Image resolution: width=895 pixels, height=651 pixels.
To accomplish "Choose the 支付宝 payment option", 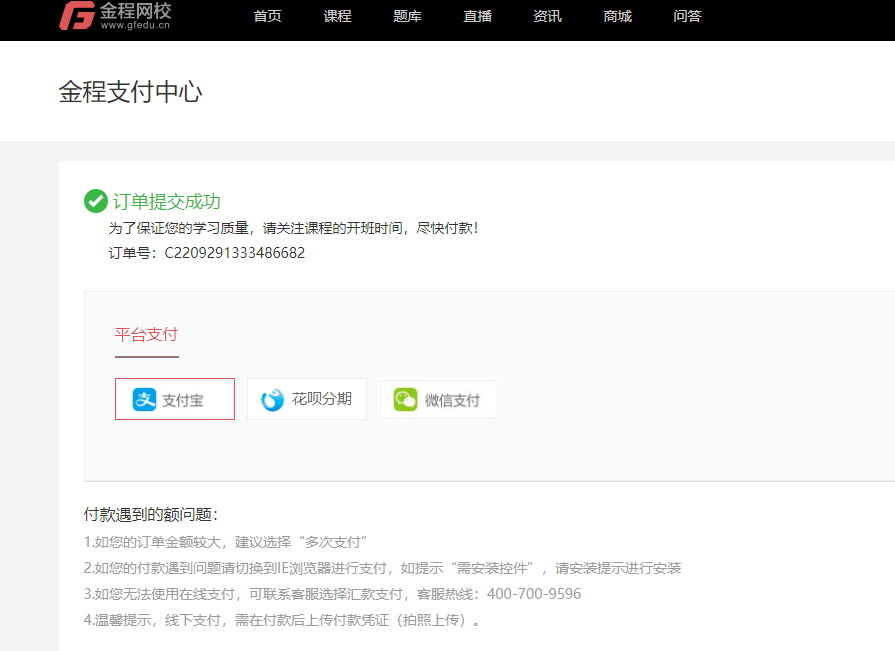I will point(175,400).
